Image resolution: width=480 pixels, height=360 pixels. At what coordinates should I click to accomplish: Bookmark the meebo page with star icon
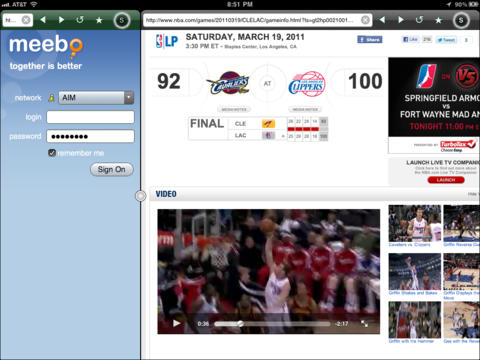pyautogui.click(x=99, y=20)
